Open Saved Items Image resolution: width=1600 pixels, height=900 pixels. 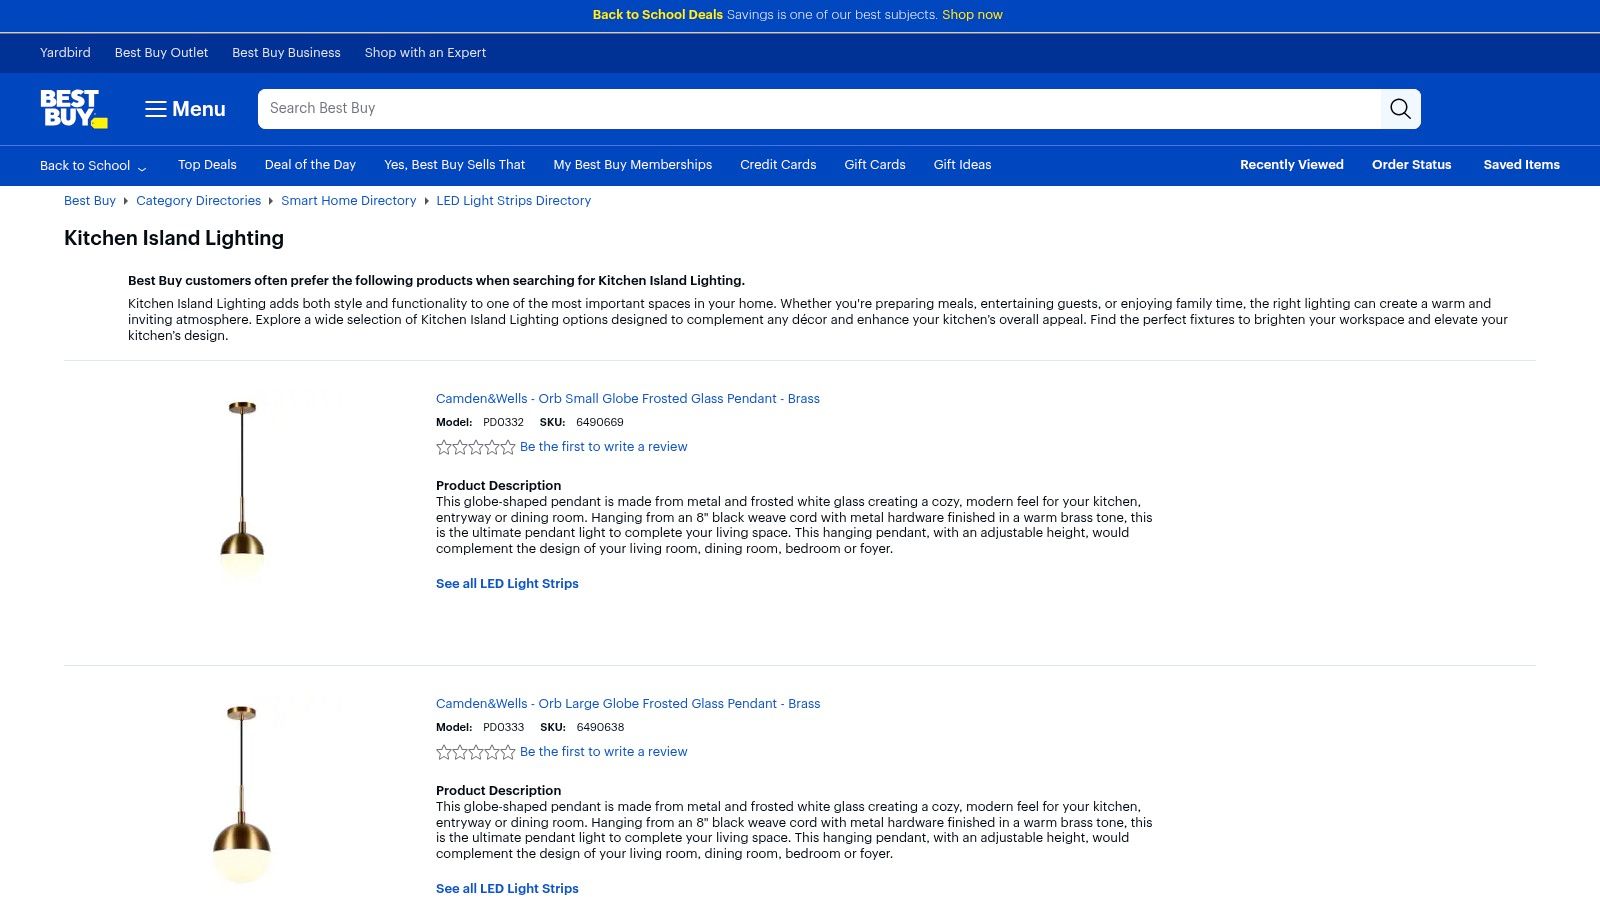click(x=1521, y=165)
